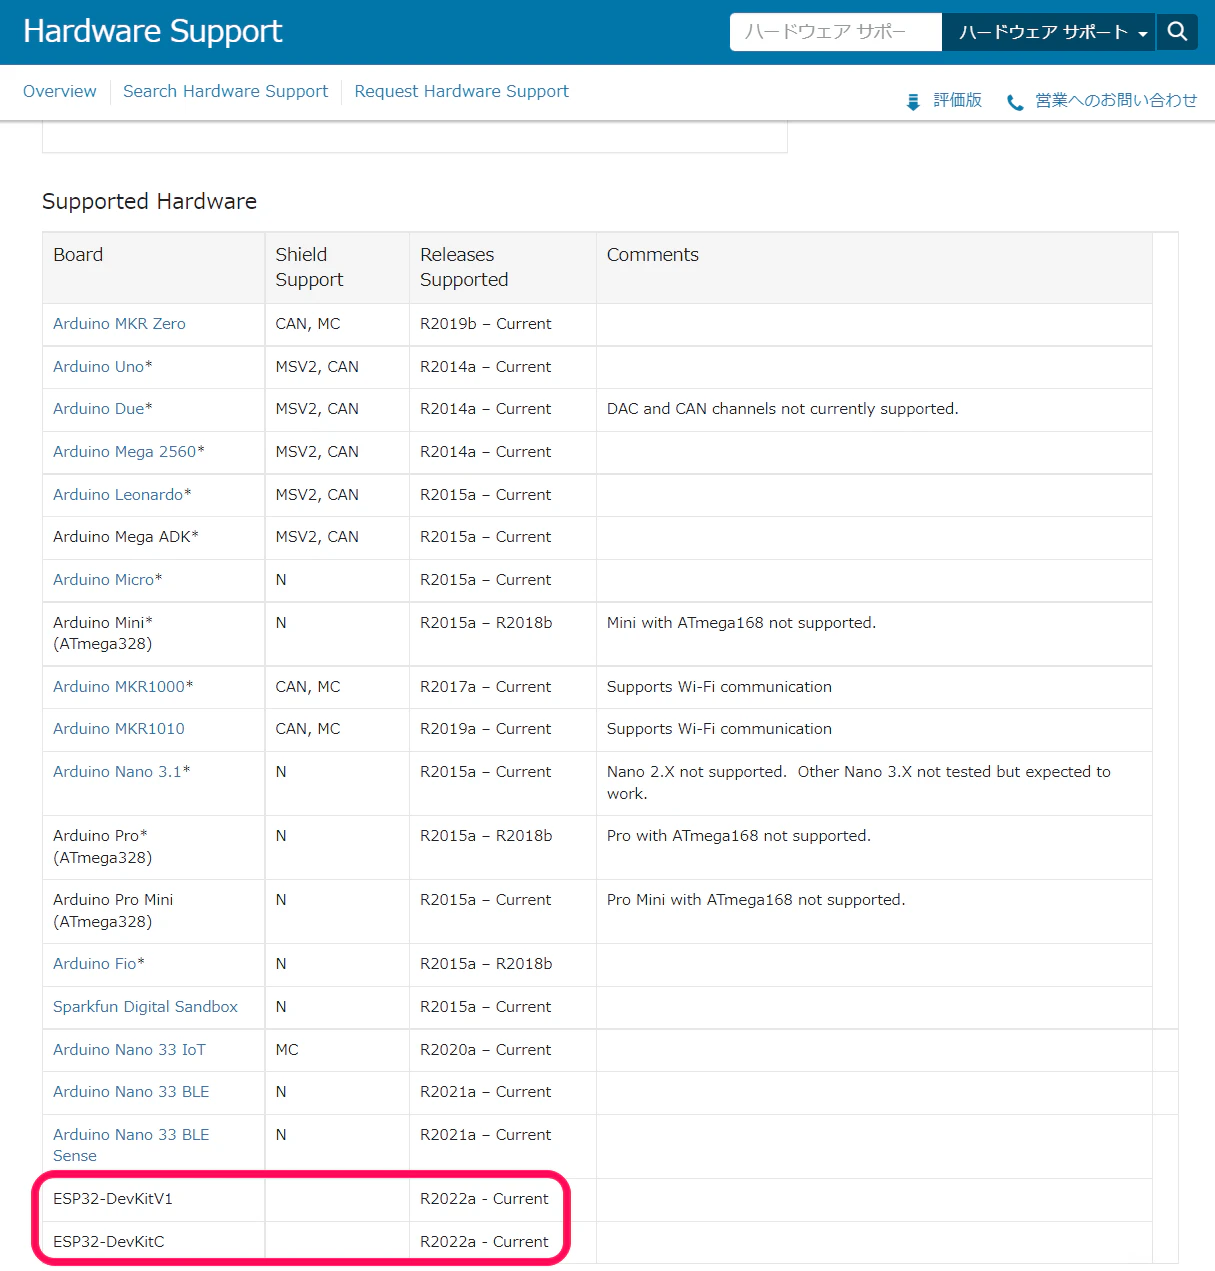Click the ESP32-DevKitC board cell
Viewport: 1215px width, 1271px height.
tap(154, 1242)
